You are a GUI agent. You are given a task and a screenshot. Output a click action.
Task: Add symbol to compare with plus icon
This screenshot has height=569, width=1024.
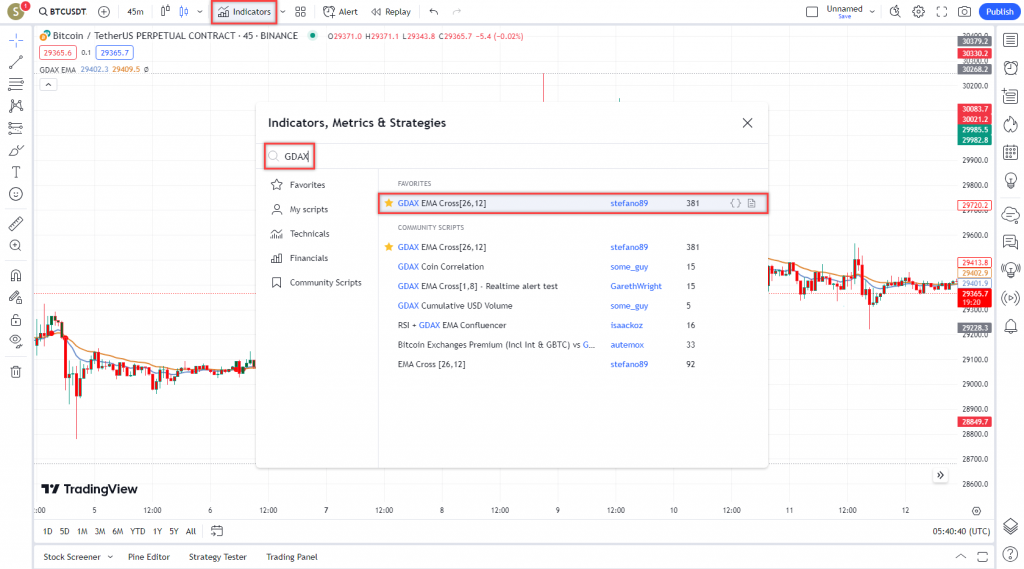pyautogui.click(x=104, y=12)
